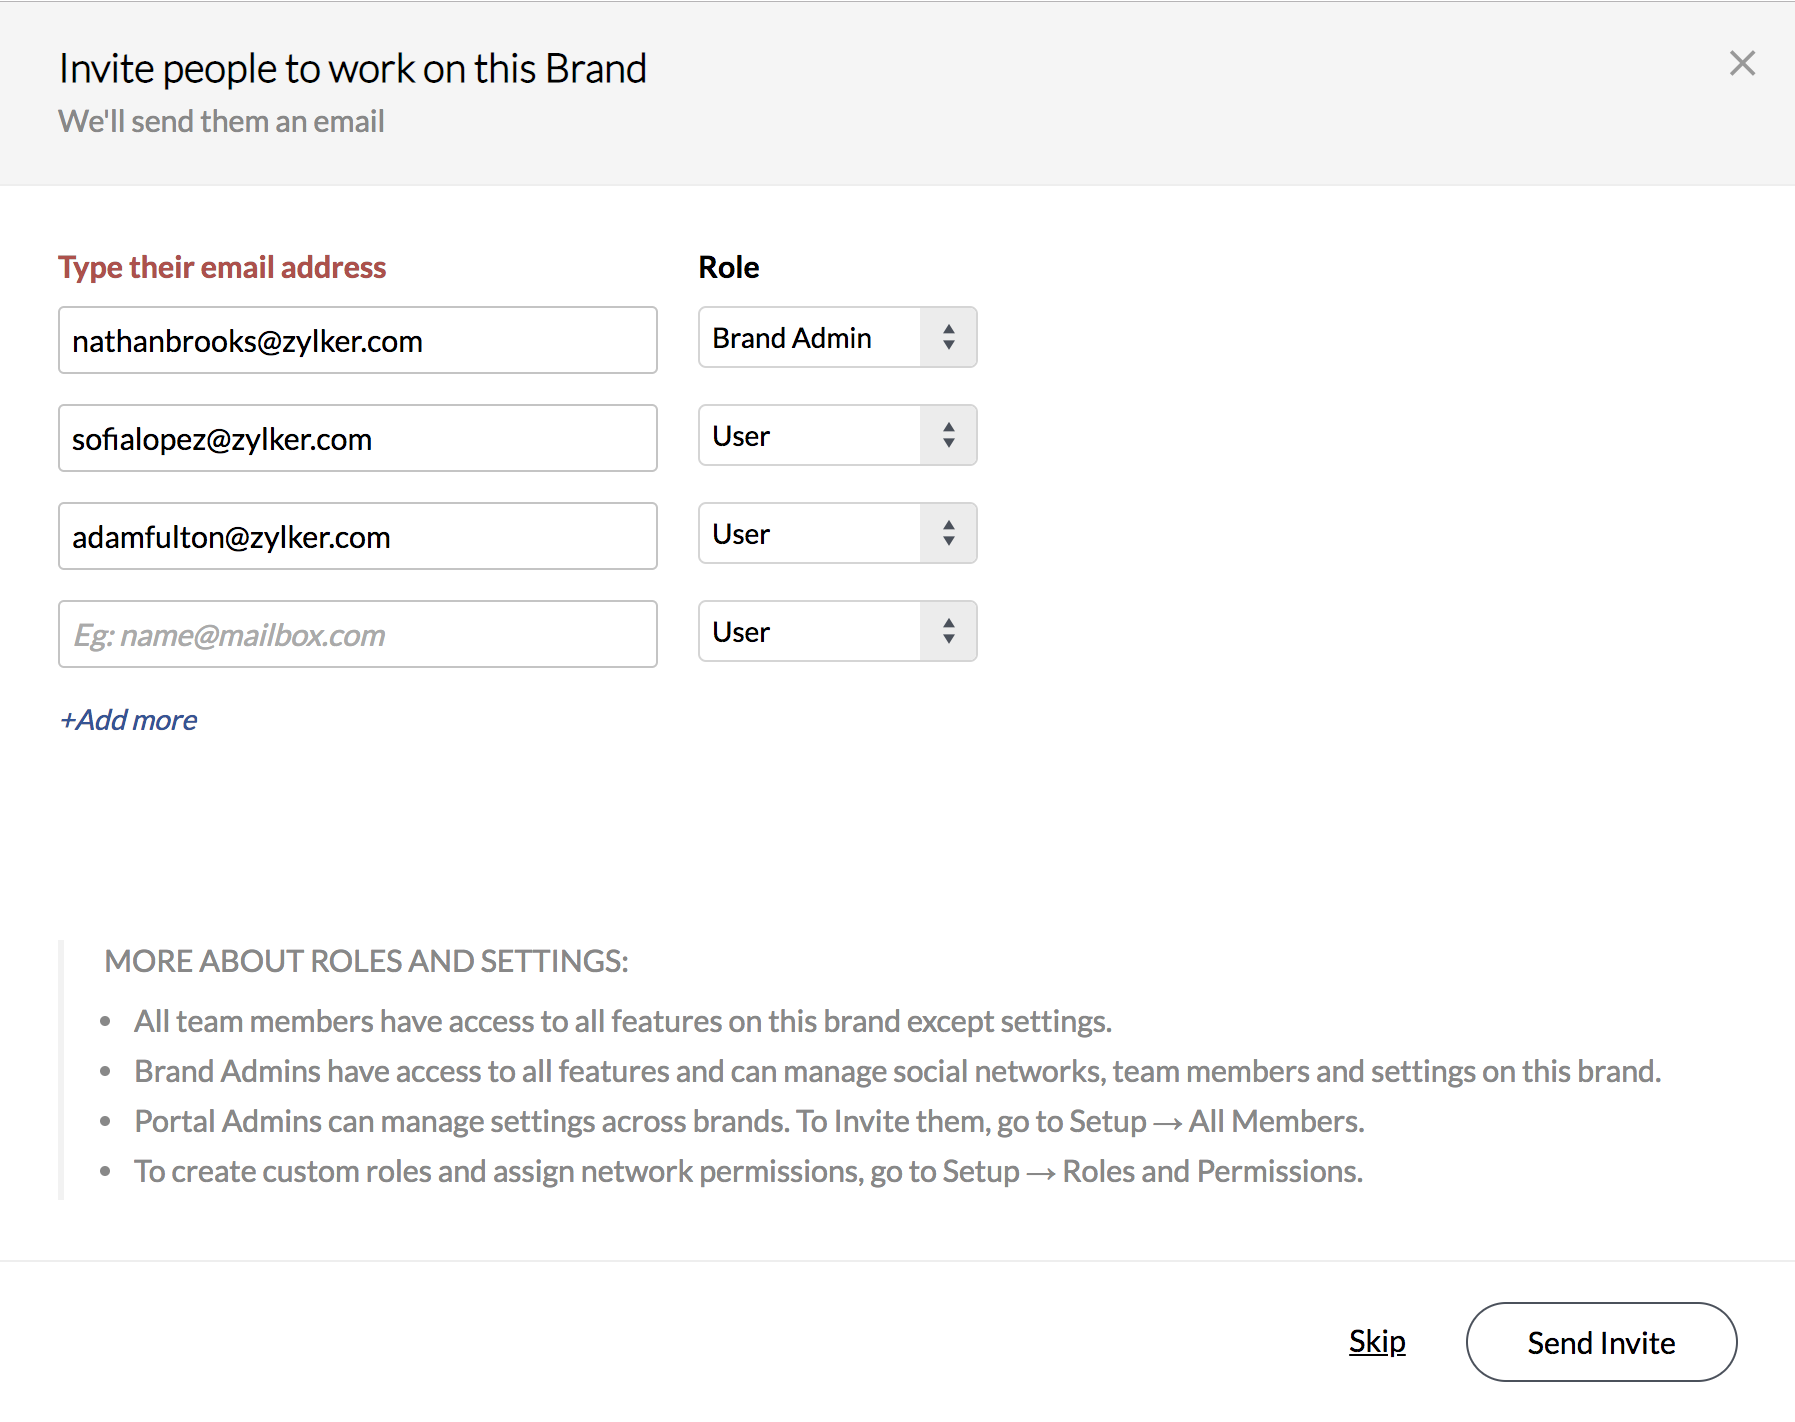Click the up-down arrows on the last role selector
This screenshot has height=1422, width=1795.
click(x=948, y=632)
